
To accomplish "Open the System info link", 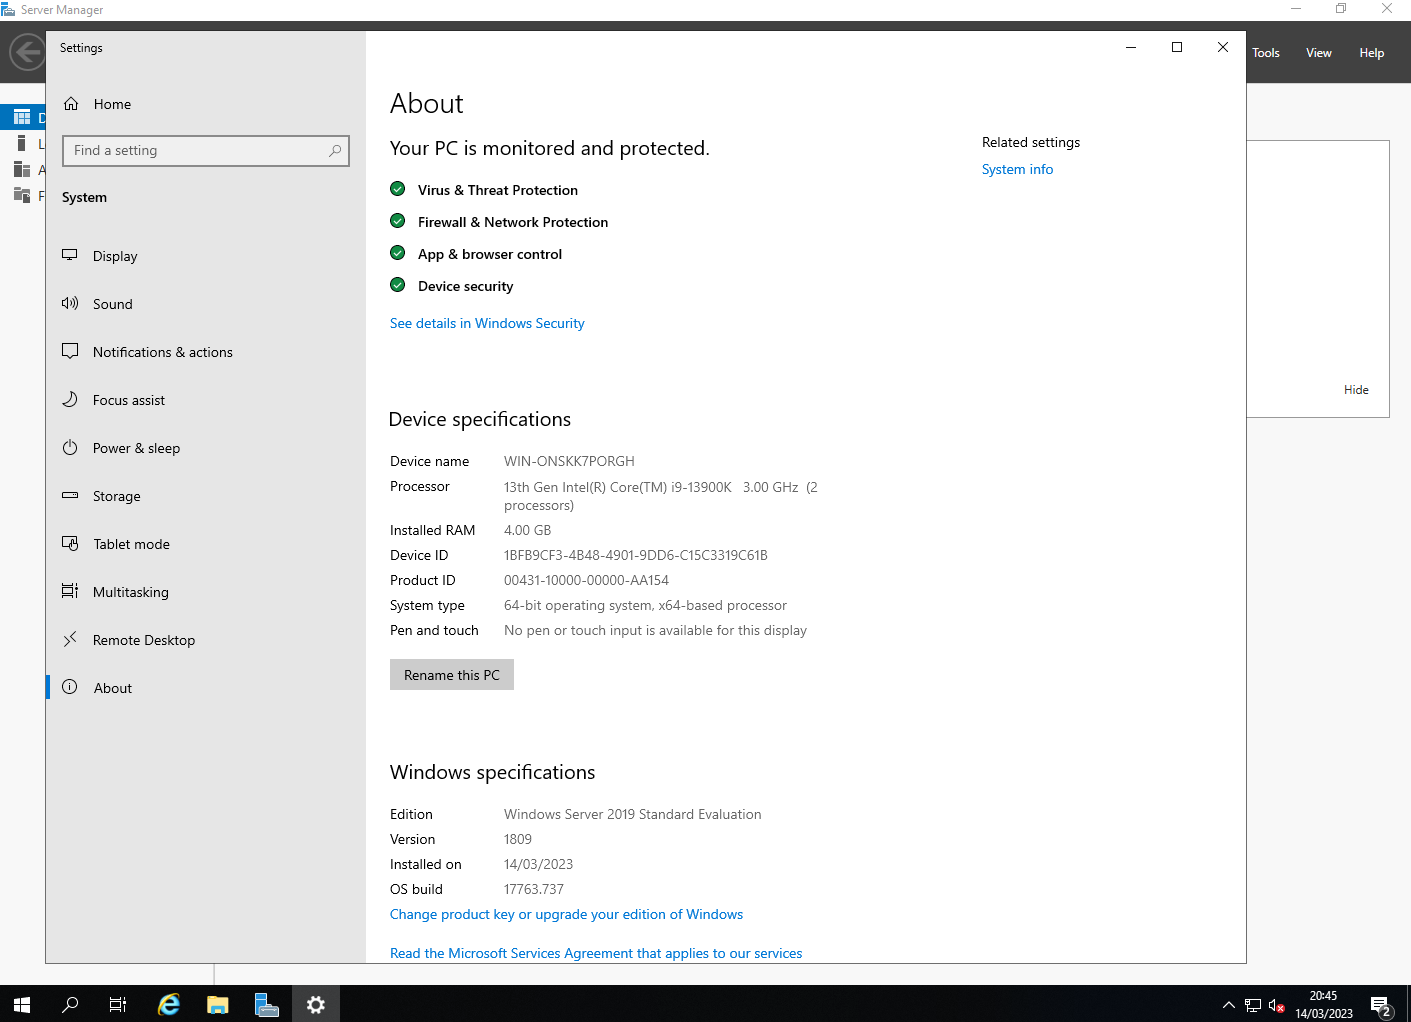I will click(1017, 169).
